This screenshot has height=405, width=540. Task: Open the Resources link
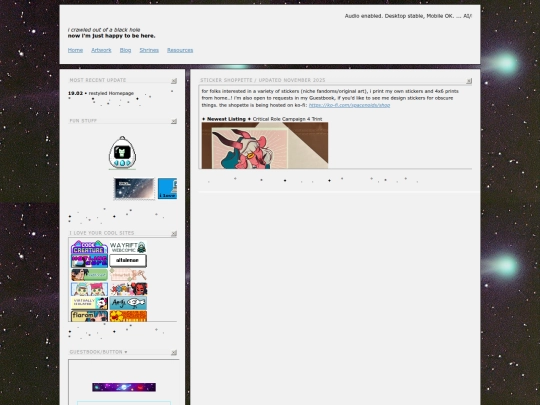(180, 50)
